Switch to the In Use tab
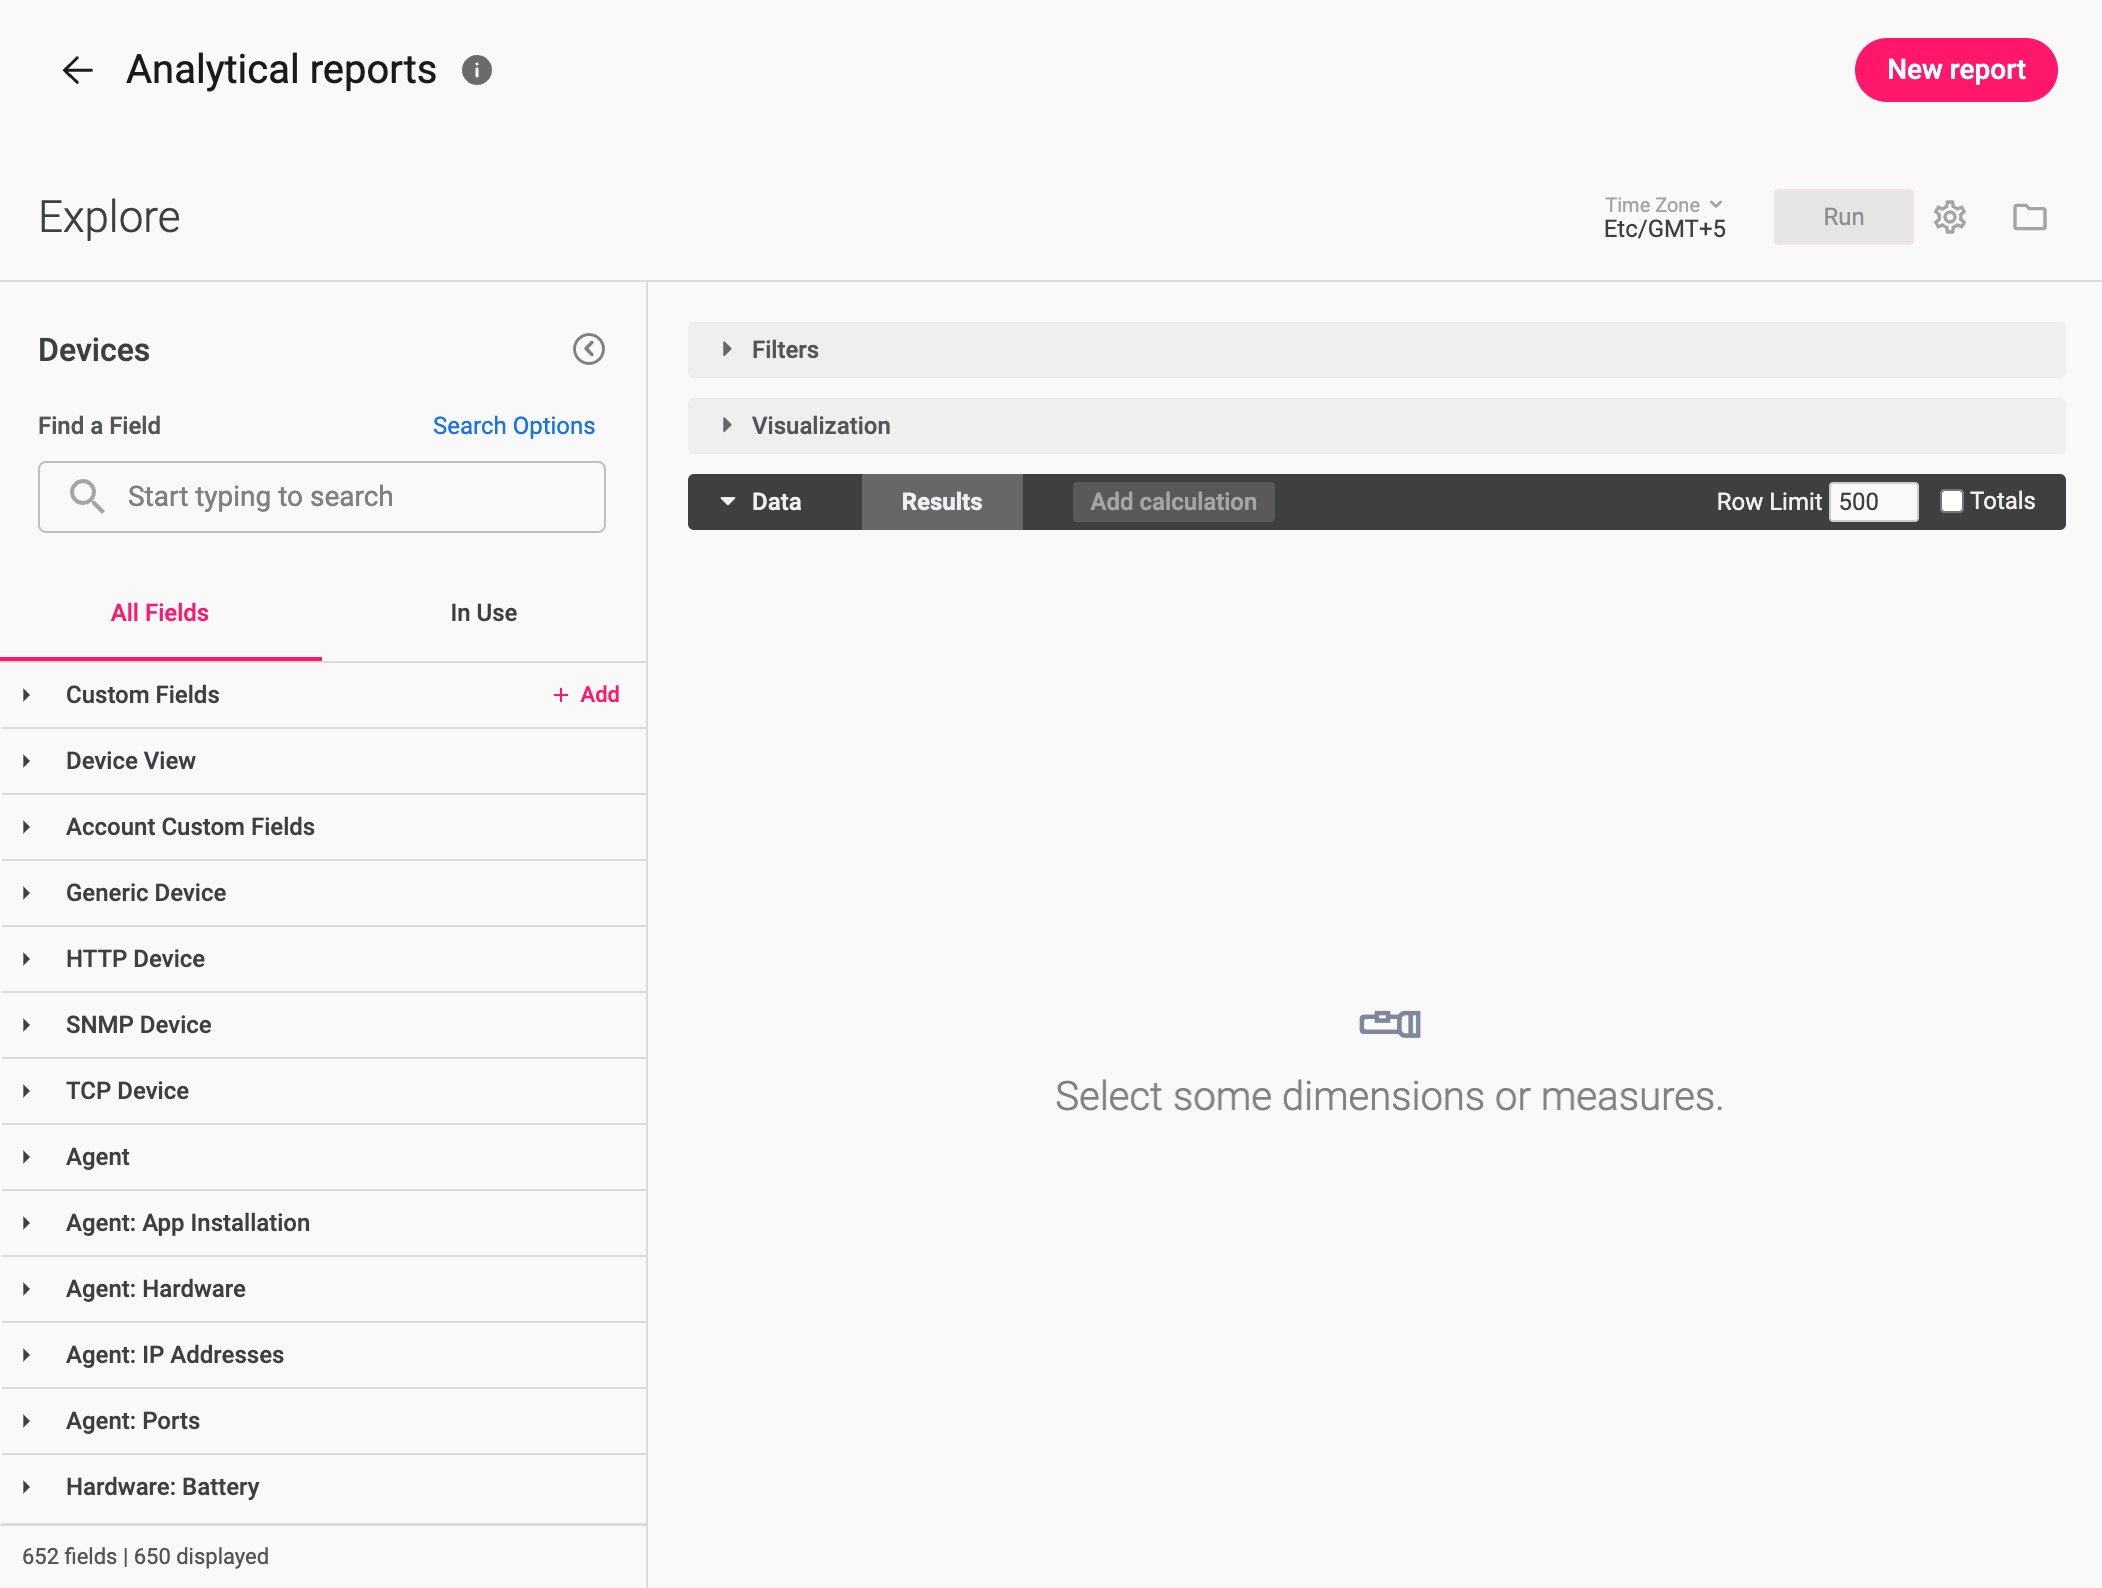Image resolution: width=2102 pixels, height=1588 pixels. [483, 613]
